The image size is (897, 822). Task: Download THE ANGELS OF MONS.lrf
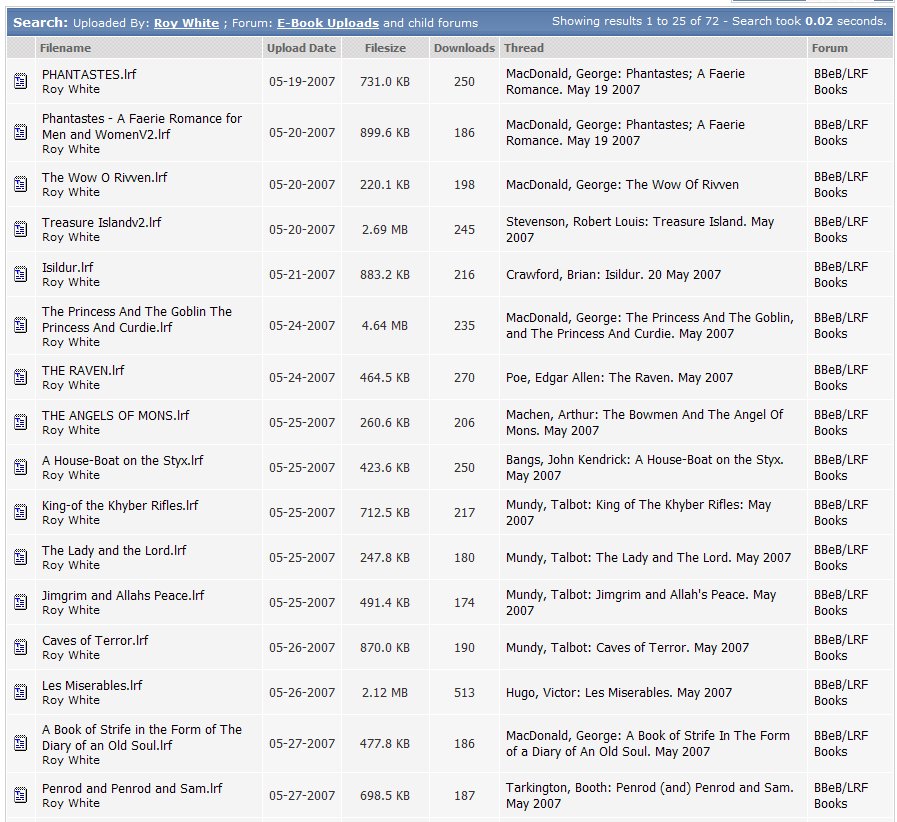click(116, 415)
